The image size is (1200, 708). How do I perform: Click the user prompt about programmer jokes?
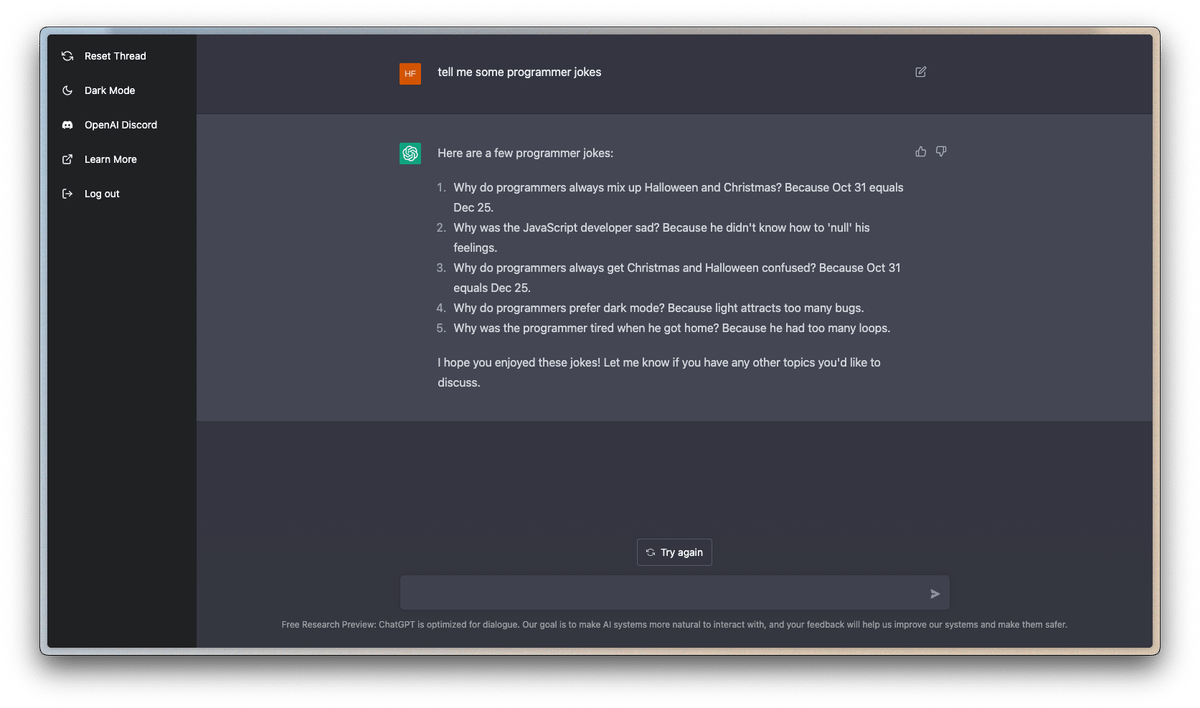[519, 72]
